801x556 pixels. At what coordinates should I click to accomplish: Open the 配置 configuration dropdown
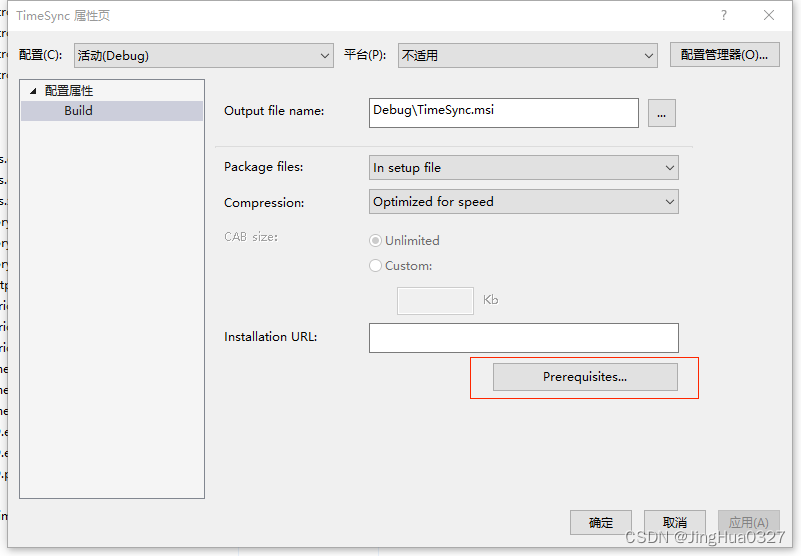(204, 56)
